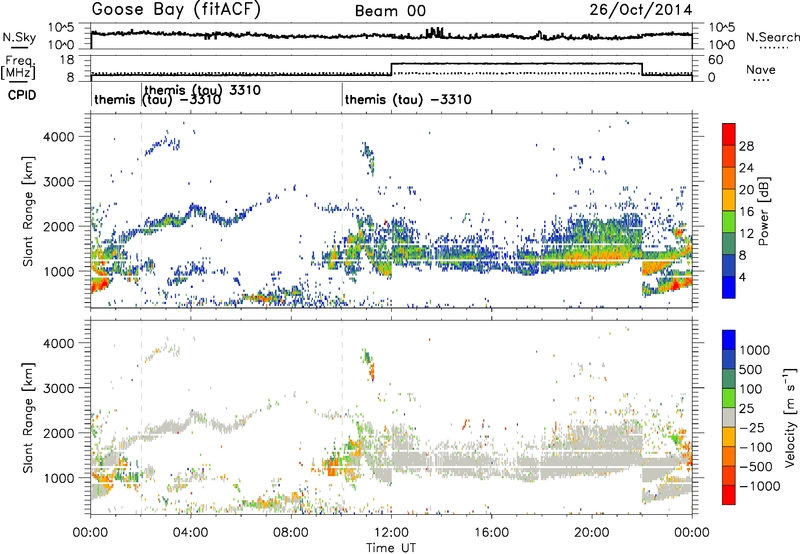Click the 'Time UT' axis title

(391, 548)
